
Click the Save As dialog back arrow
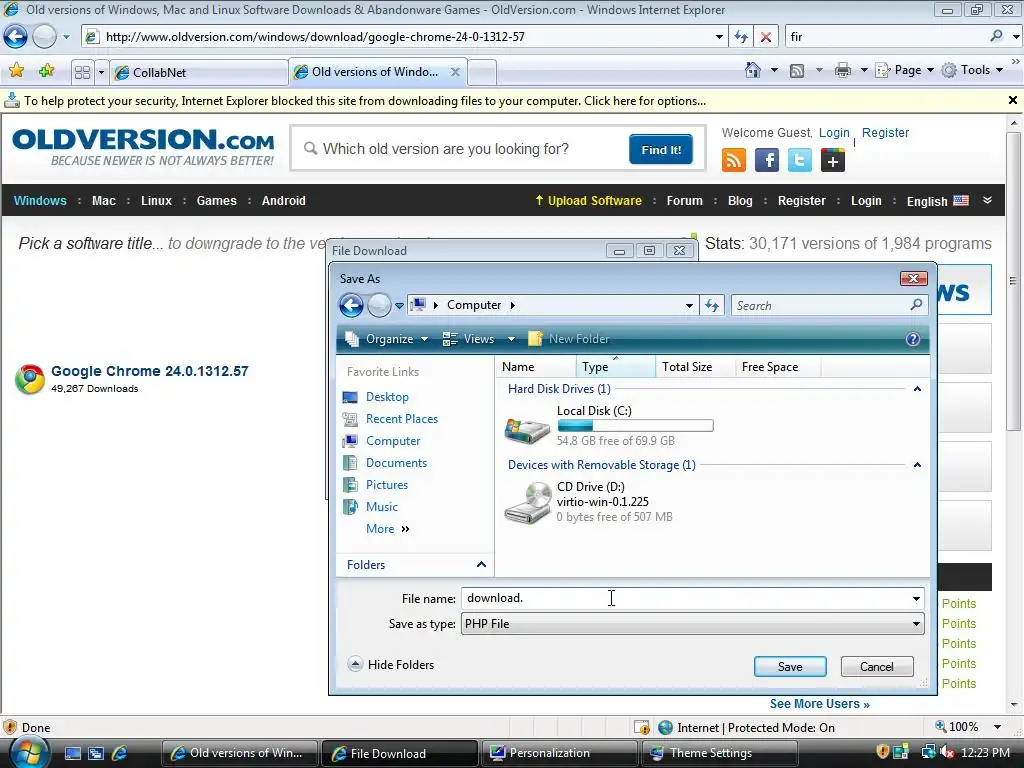click(351, 305)
